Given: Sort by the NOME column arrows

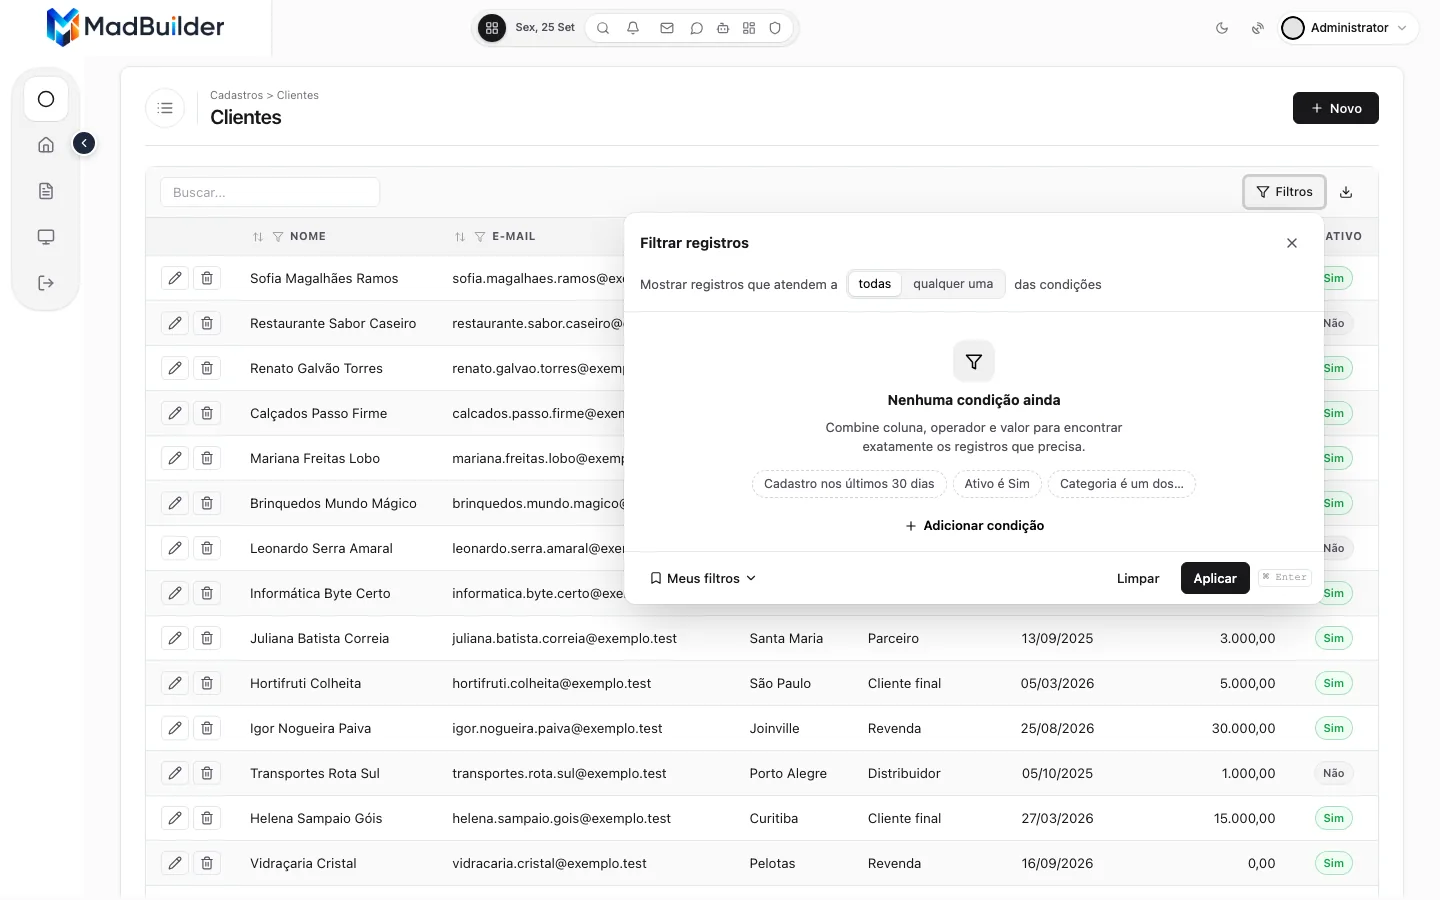Looking at the screenshot, I should tap(258, 237).
